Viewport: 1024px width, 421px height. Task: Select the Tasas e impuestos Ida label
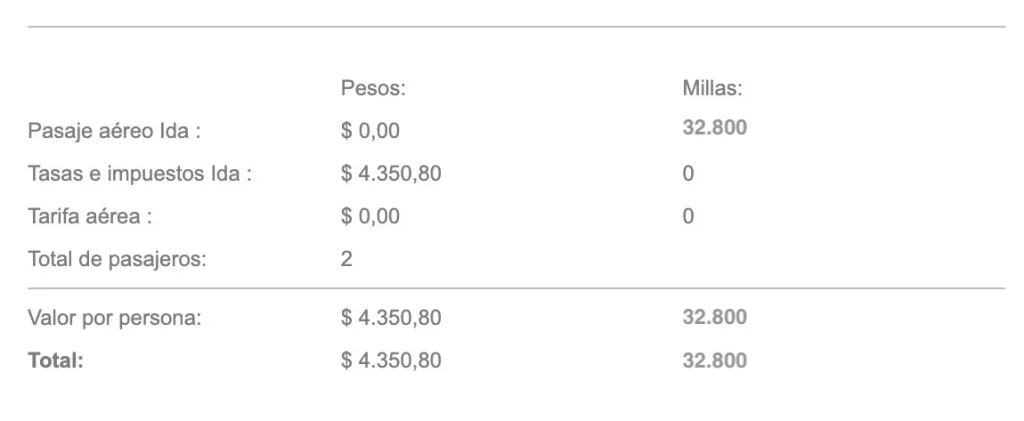[139, 174]
